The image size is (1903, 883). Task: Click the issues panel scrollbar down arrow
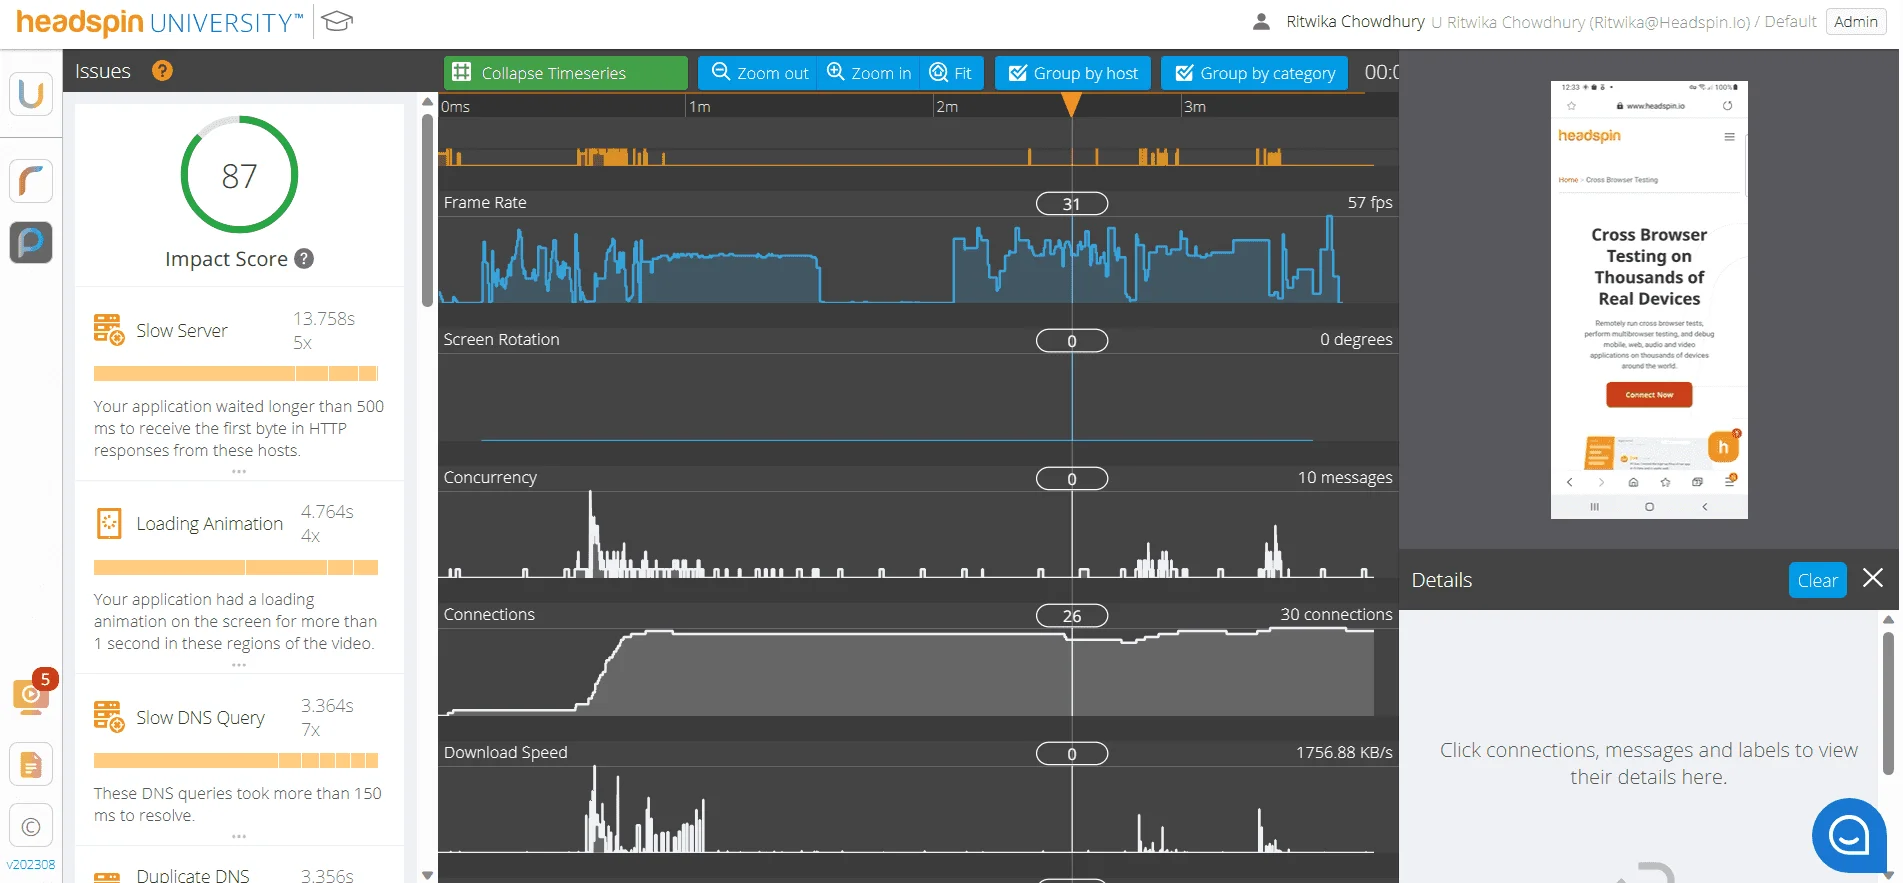coord(428,875)
